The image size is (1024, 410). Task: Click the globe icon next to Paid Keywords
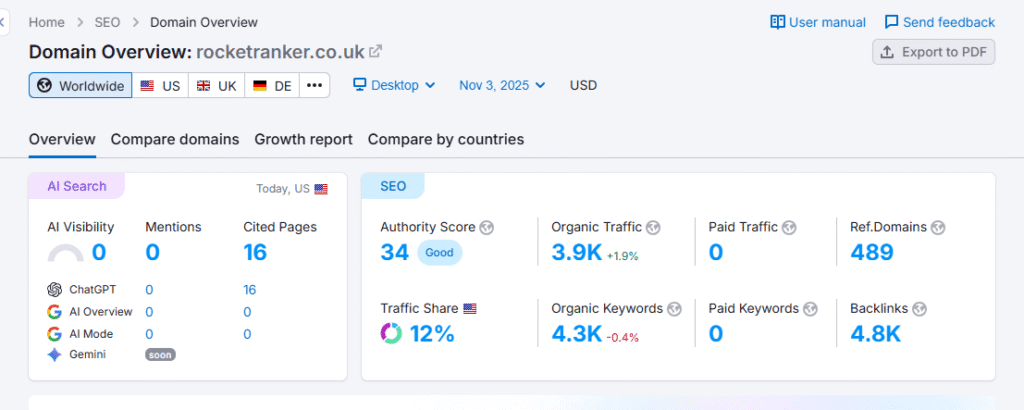coord(810,309)
